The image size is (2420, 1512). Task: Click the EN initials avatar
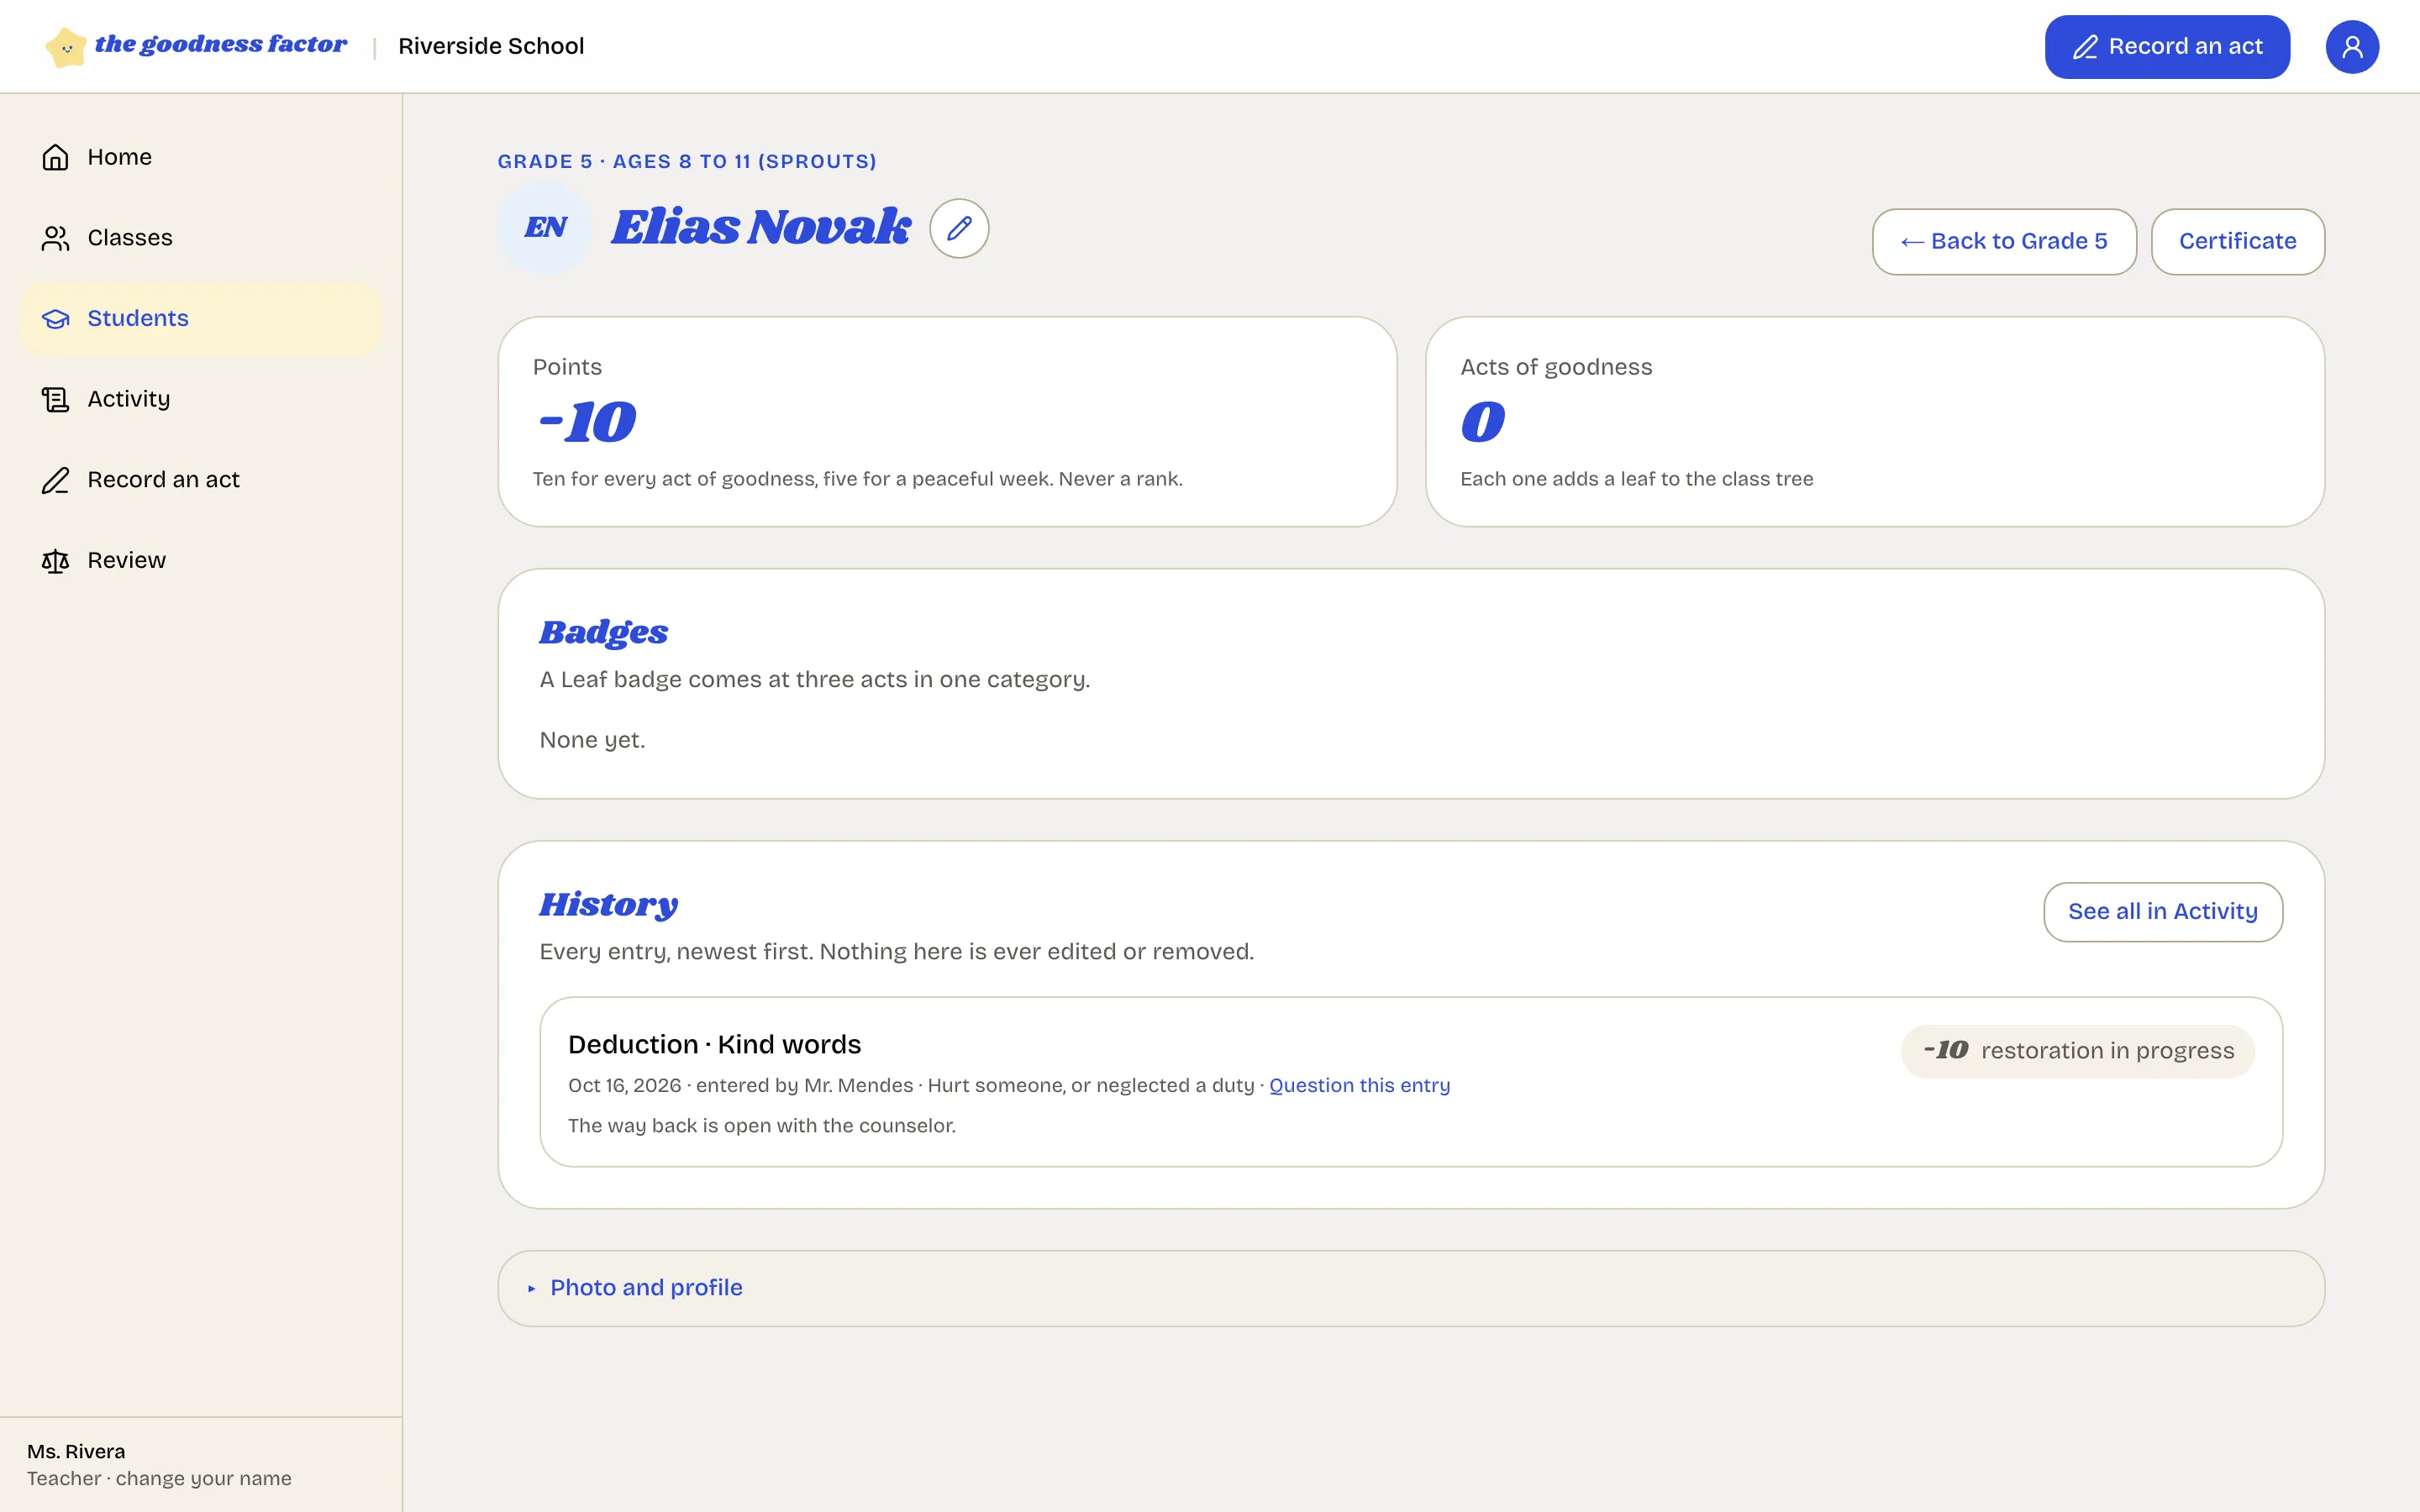[545, 228]
